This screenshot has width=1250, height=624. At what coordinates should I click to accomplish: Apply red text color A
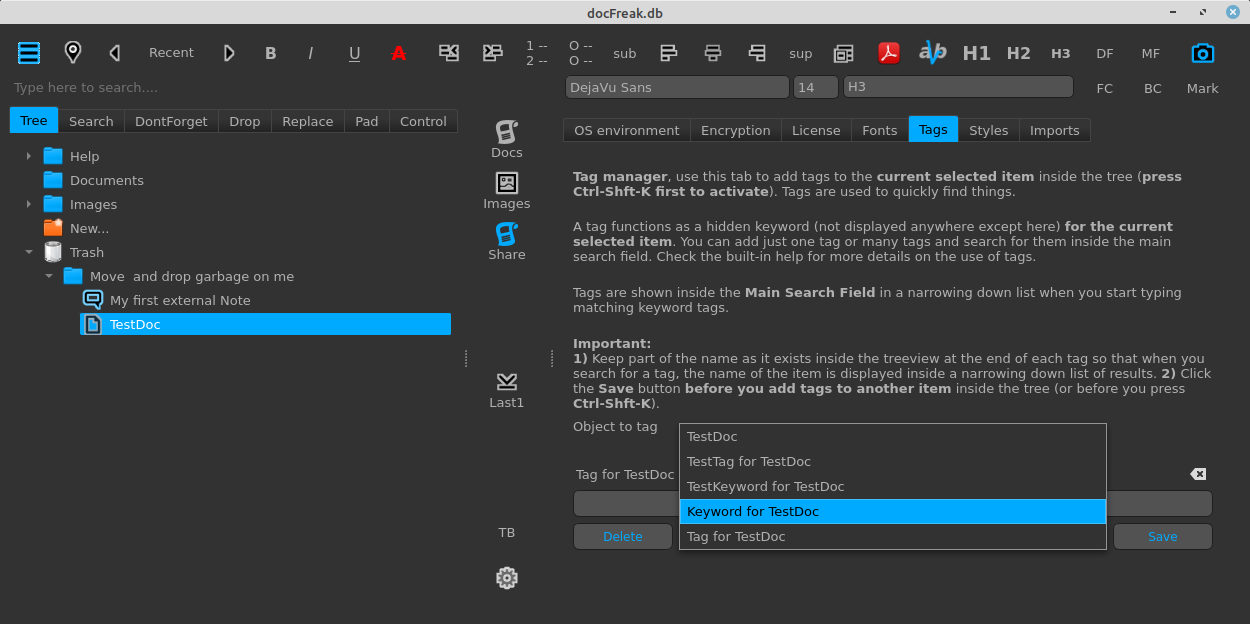pyautogui.click(x=398, y=54)
